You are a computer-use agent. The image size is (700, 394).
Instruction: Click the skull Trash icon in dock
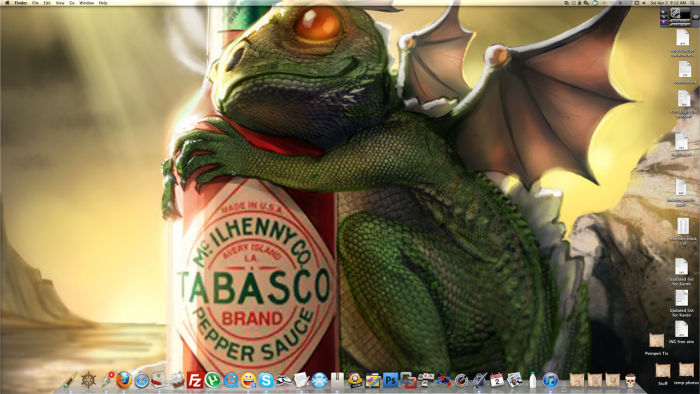coord(630,381)
